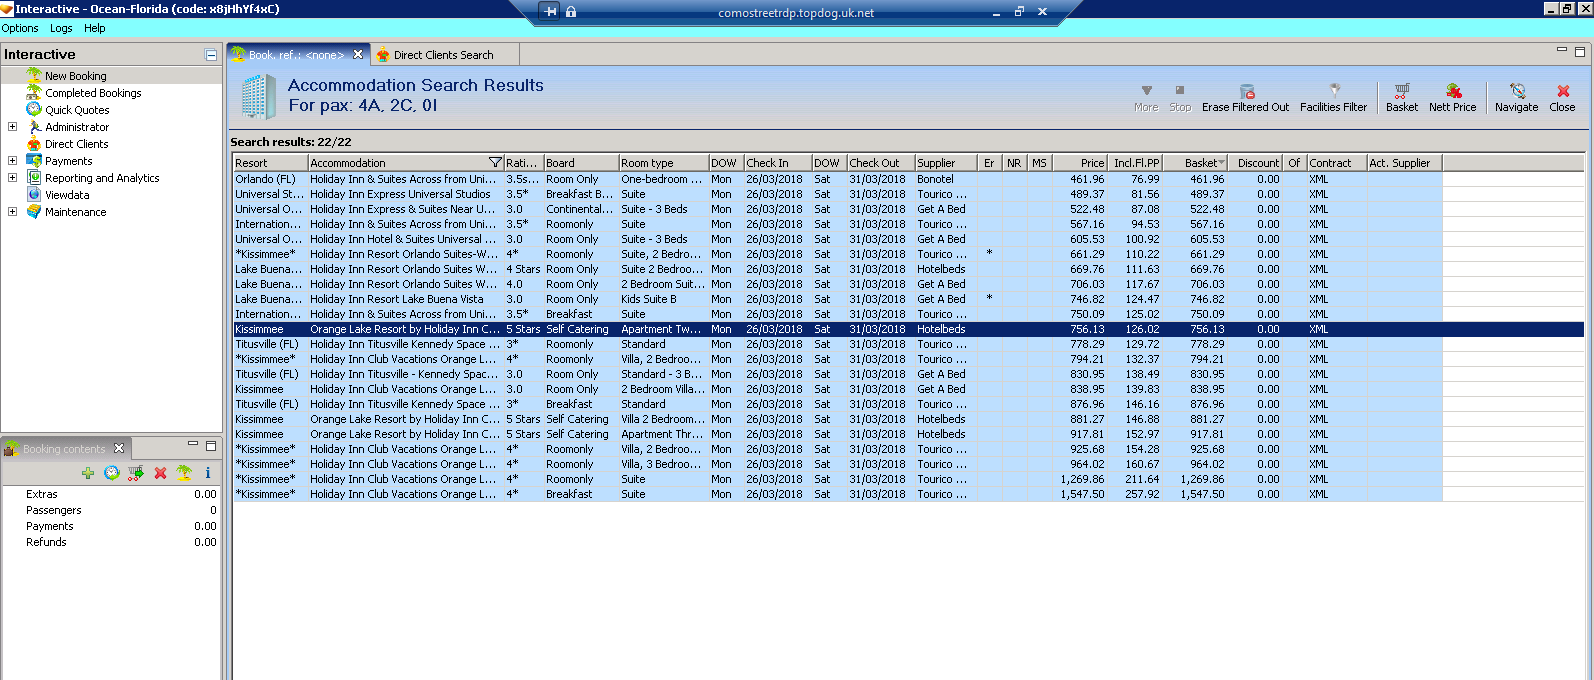This screenshot has height=680, width=1594.
Task: Select Direct Clients in the sidebar tree
Action: click(76, 144)
